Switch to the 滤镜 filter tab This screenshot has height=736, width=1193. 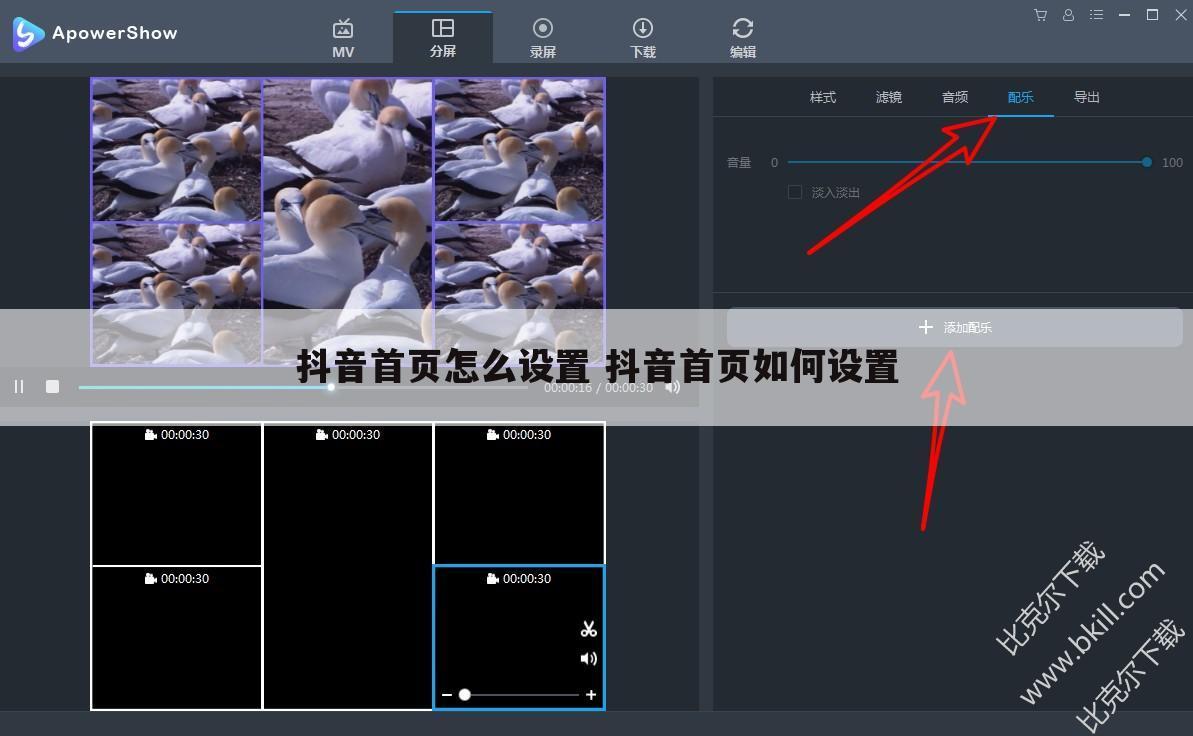[888, 97]
